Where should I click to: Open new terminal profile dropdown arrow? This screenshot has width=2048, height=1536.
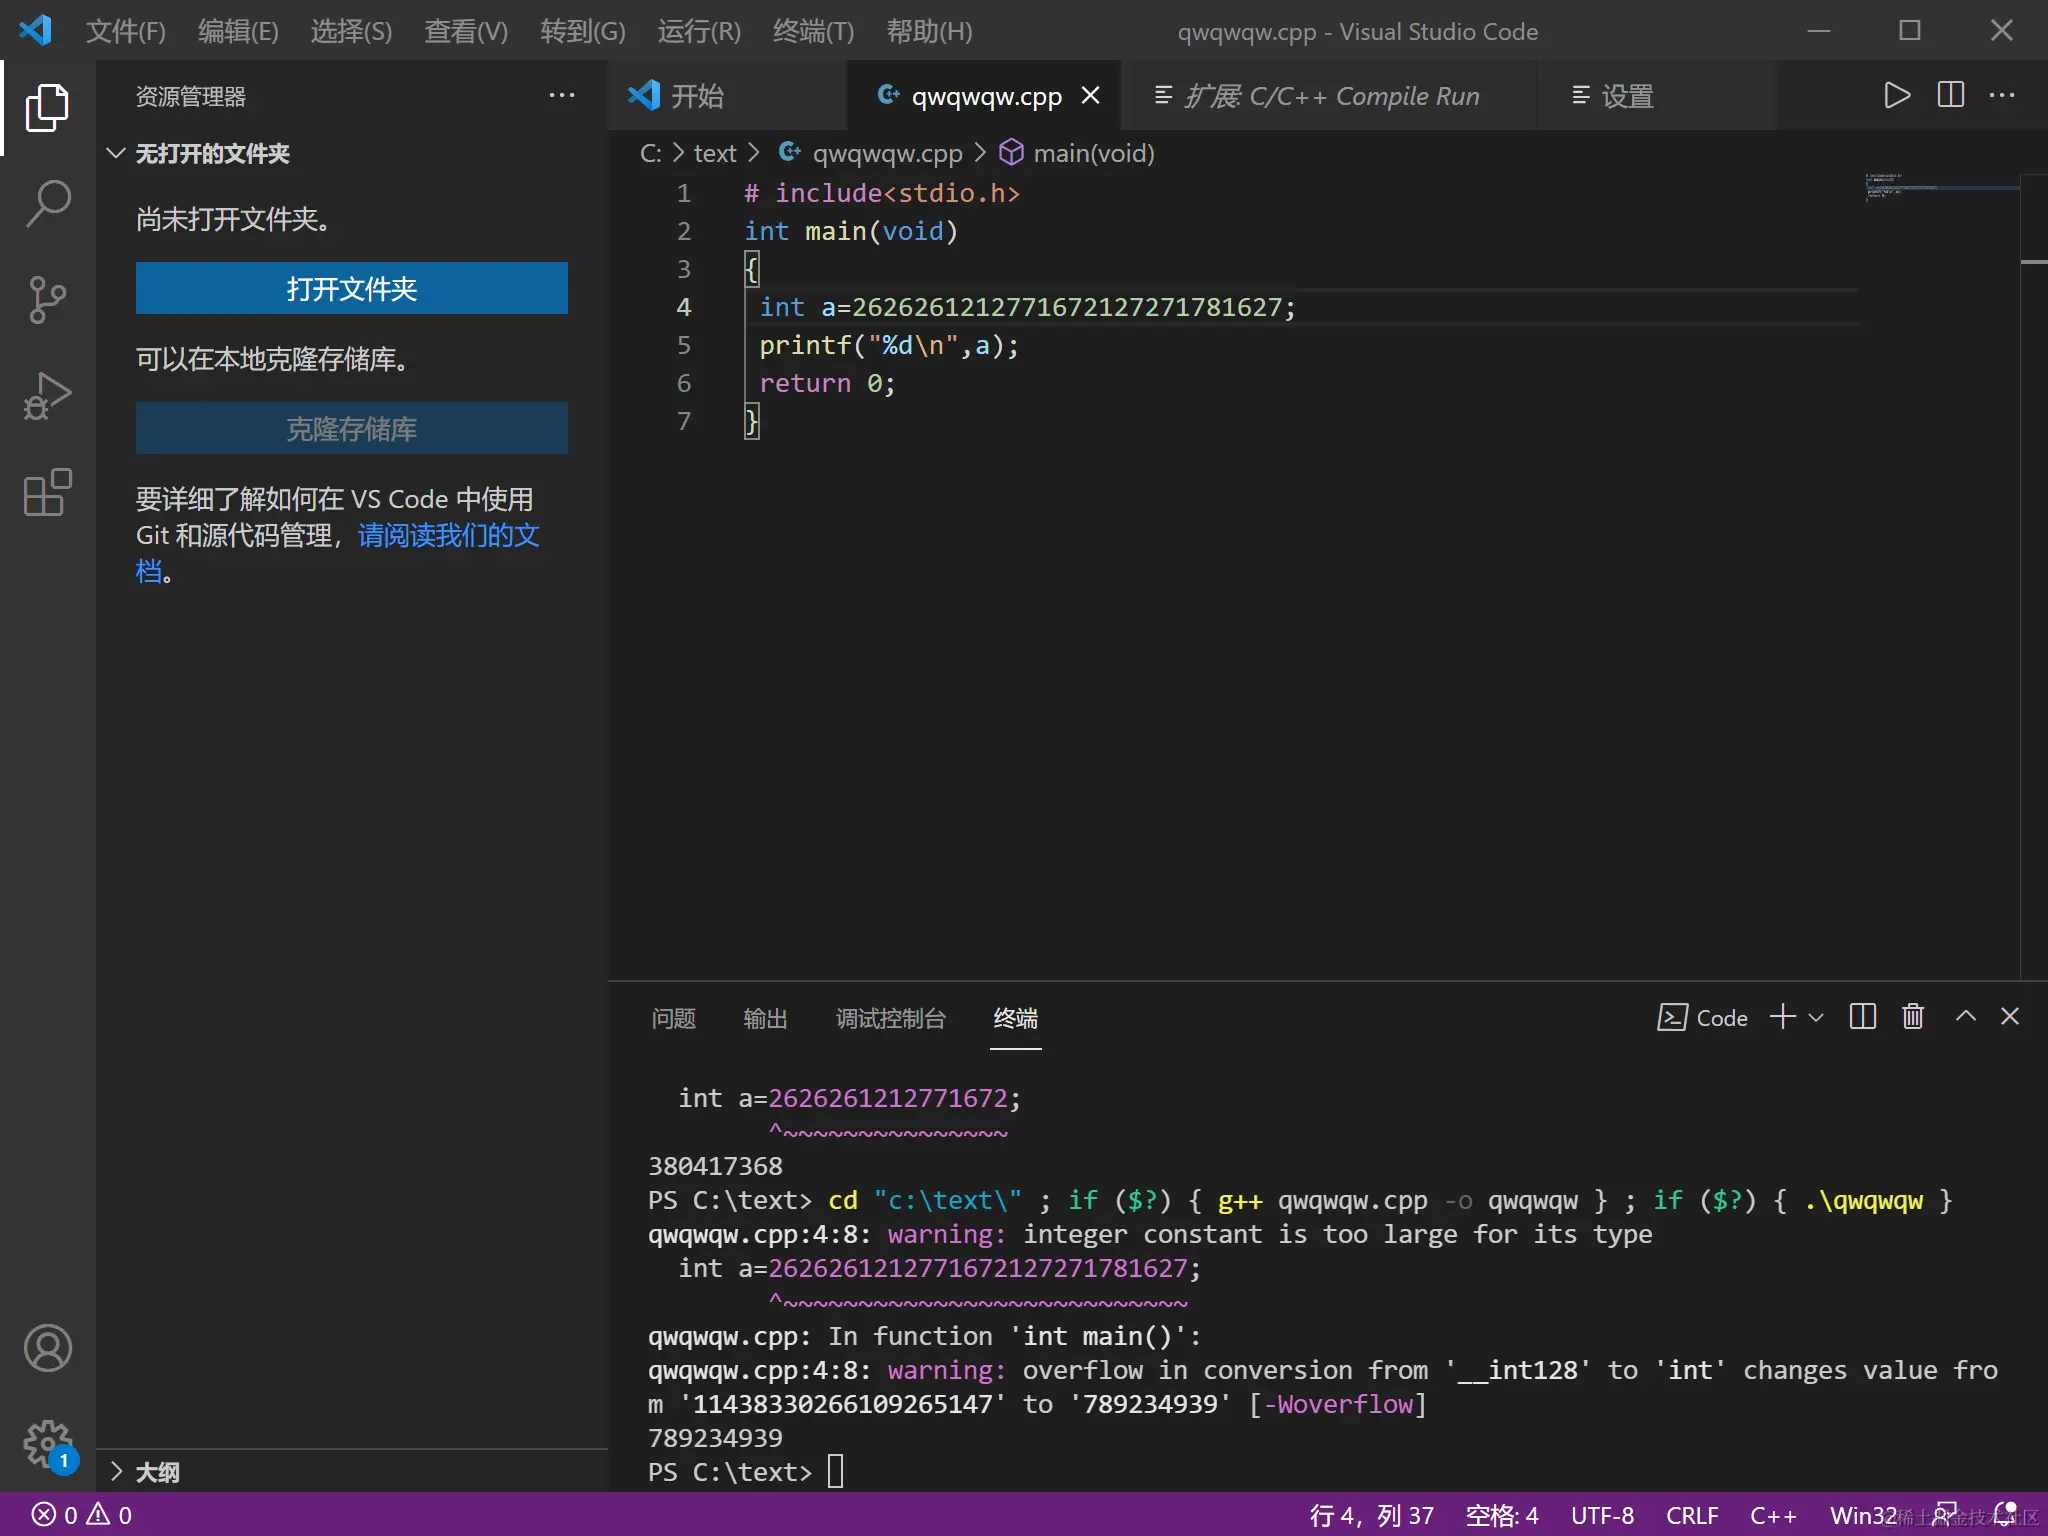(x=1817, y=1017)
